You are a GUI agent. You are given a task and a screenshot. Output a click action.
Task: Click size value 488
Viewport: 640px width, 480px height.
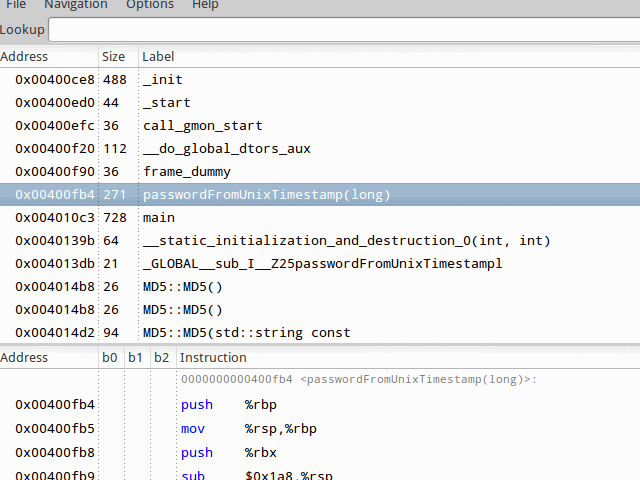(115, 80)
